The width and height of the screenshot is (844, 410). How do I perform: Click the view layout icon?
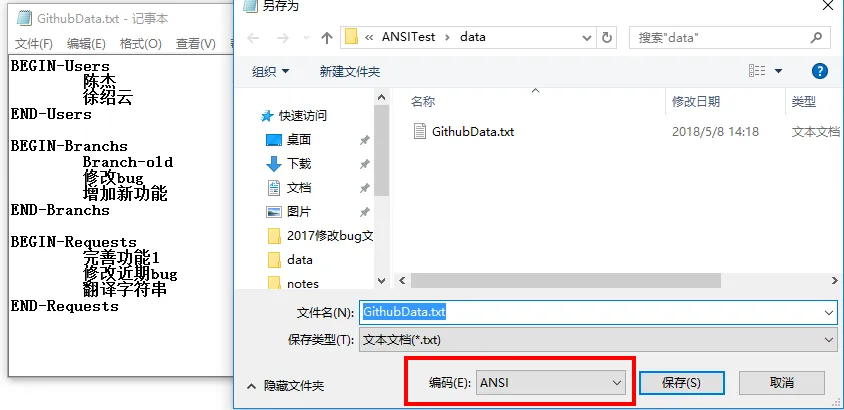coord(757,71)
